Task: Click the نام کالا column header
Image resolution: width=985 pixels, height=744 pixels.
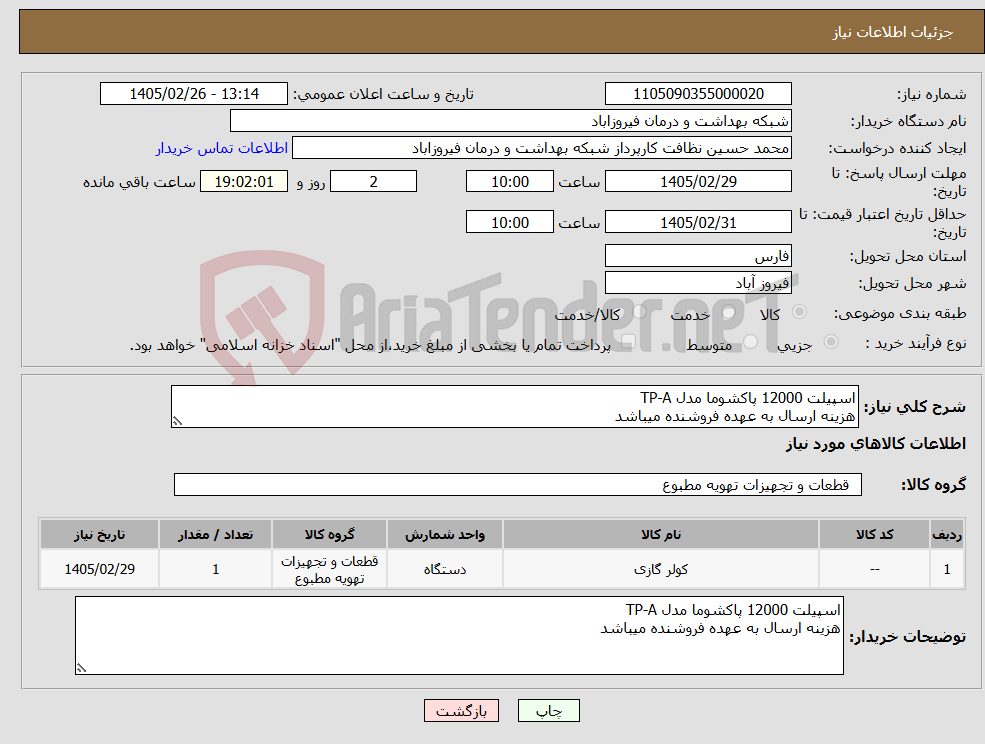Action: [661, 534]
